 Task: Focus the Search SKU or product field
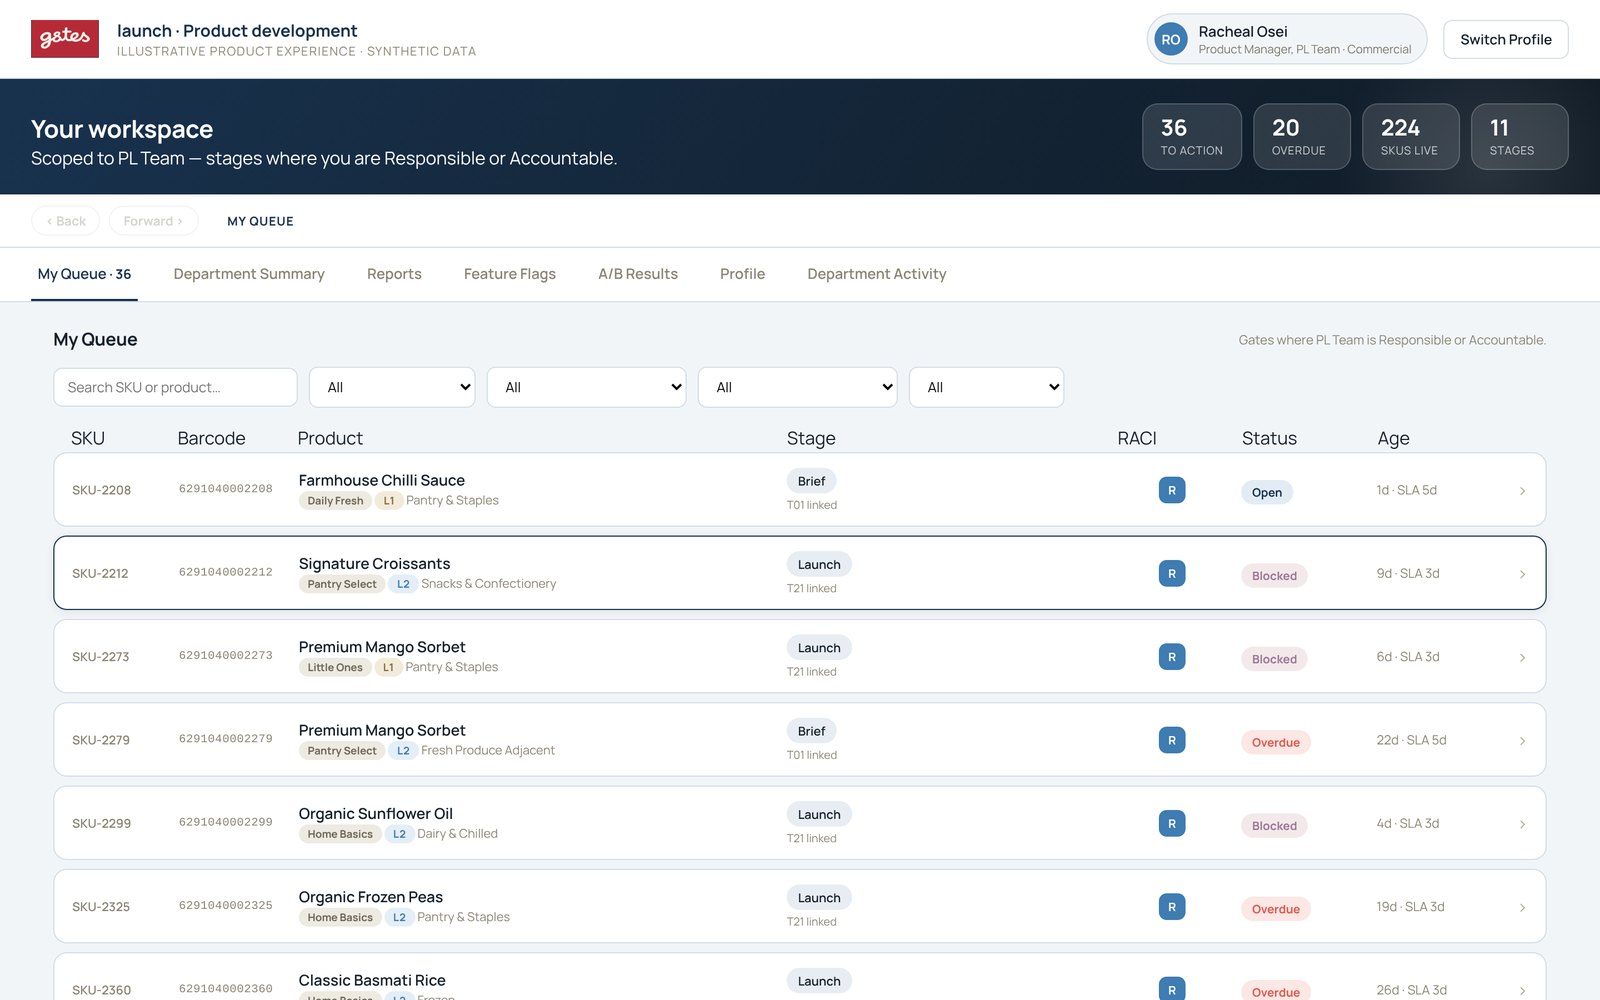[x=175, y=387]
